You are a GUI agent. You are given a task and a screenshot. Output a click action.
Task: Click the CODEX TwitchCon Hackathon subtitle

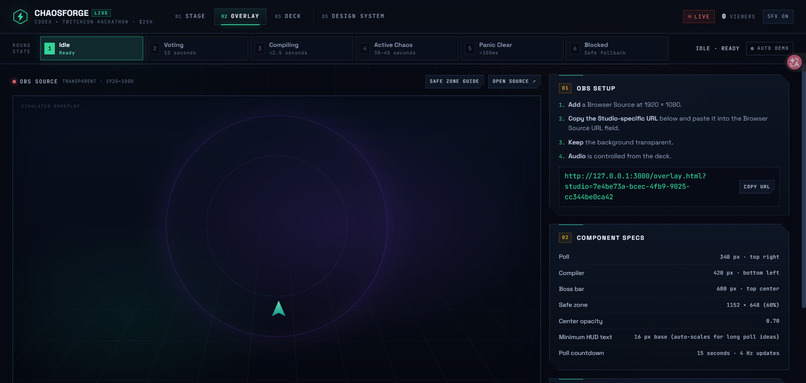coord(94,22)
